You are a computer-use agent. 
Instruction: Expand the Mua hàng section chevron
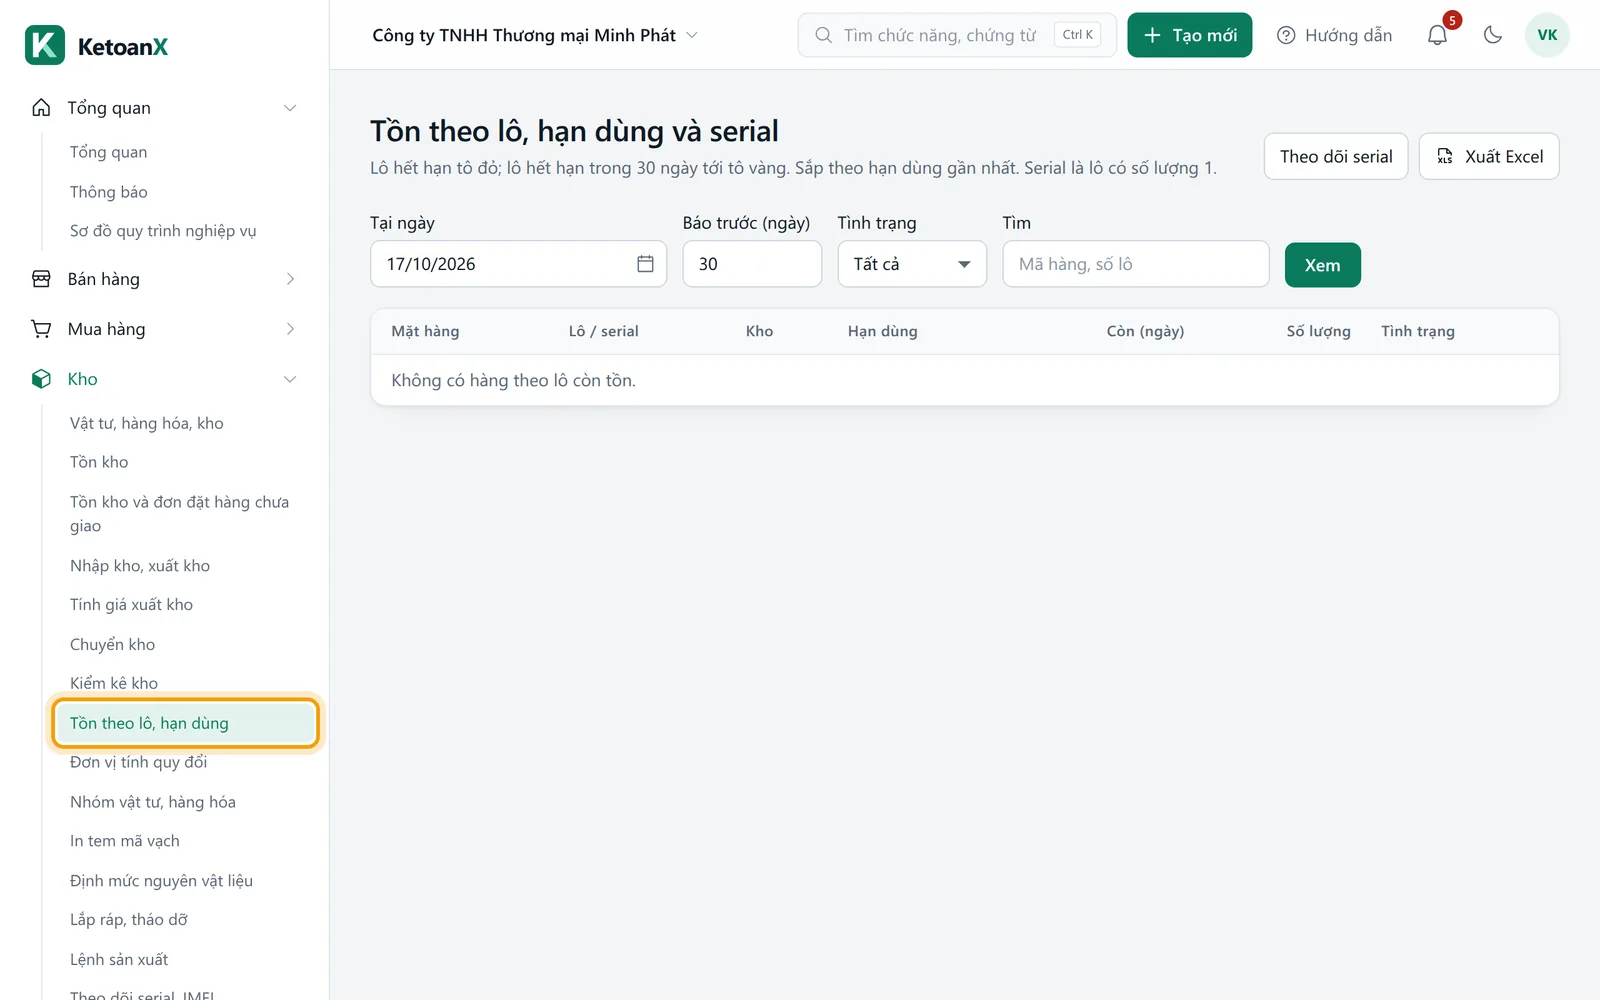click(290, 329)
